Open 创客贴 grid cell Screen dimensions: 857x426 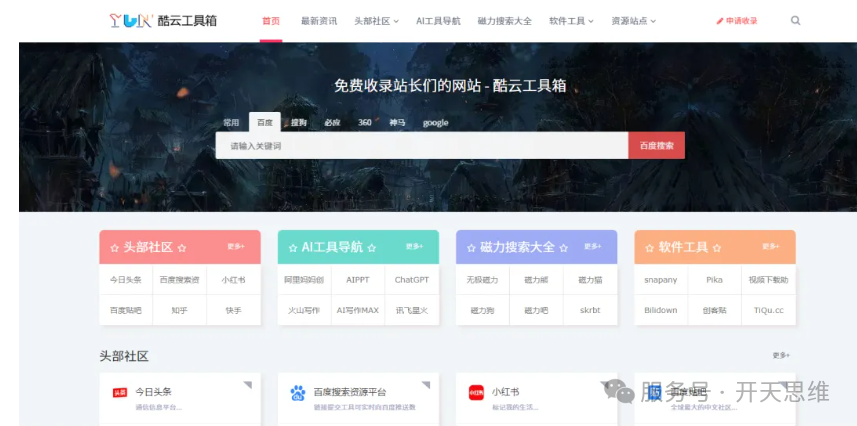(714, 310)
